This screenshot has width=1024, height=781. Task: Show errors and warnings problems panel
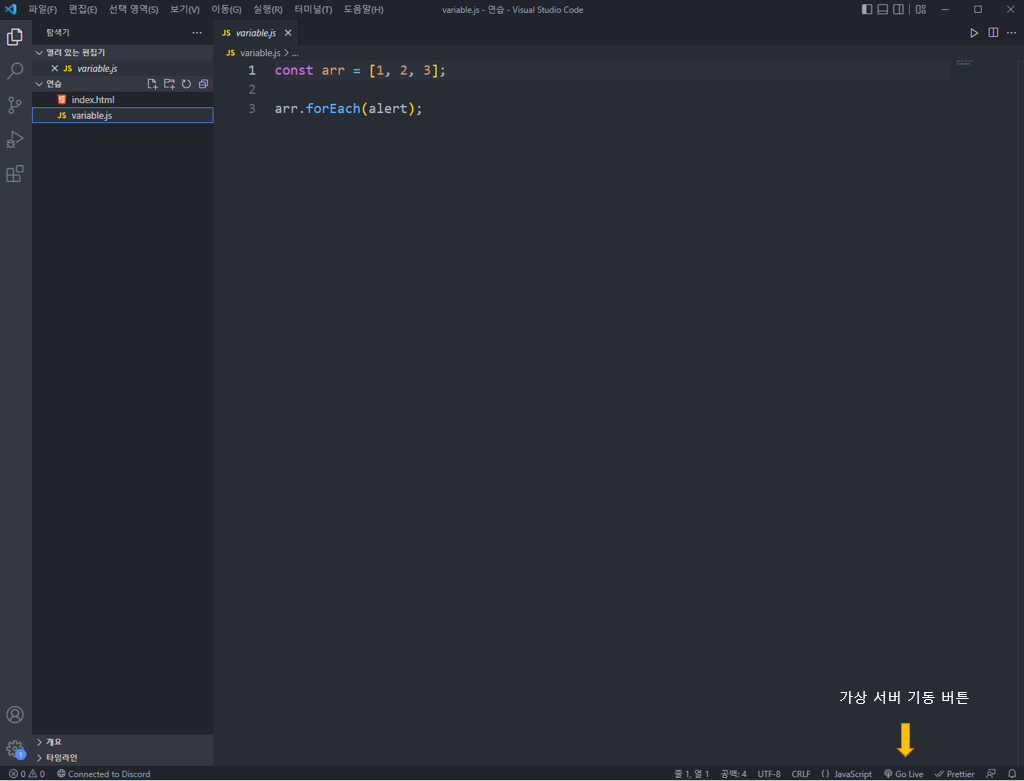pyautogui.click(x=27, y=774)
